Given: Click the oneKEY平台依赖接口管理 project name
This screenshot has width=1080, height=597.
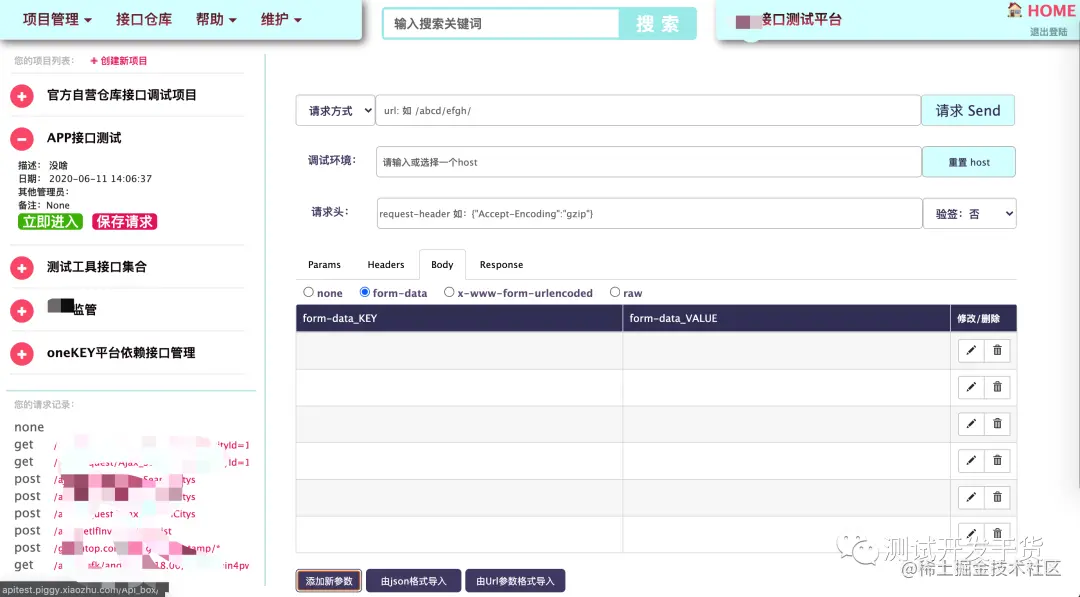Looking at the screenshot, I should (121, 353).
